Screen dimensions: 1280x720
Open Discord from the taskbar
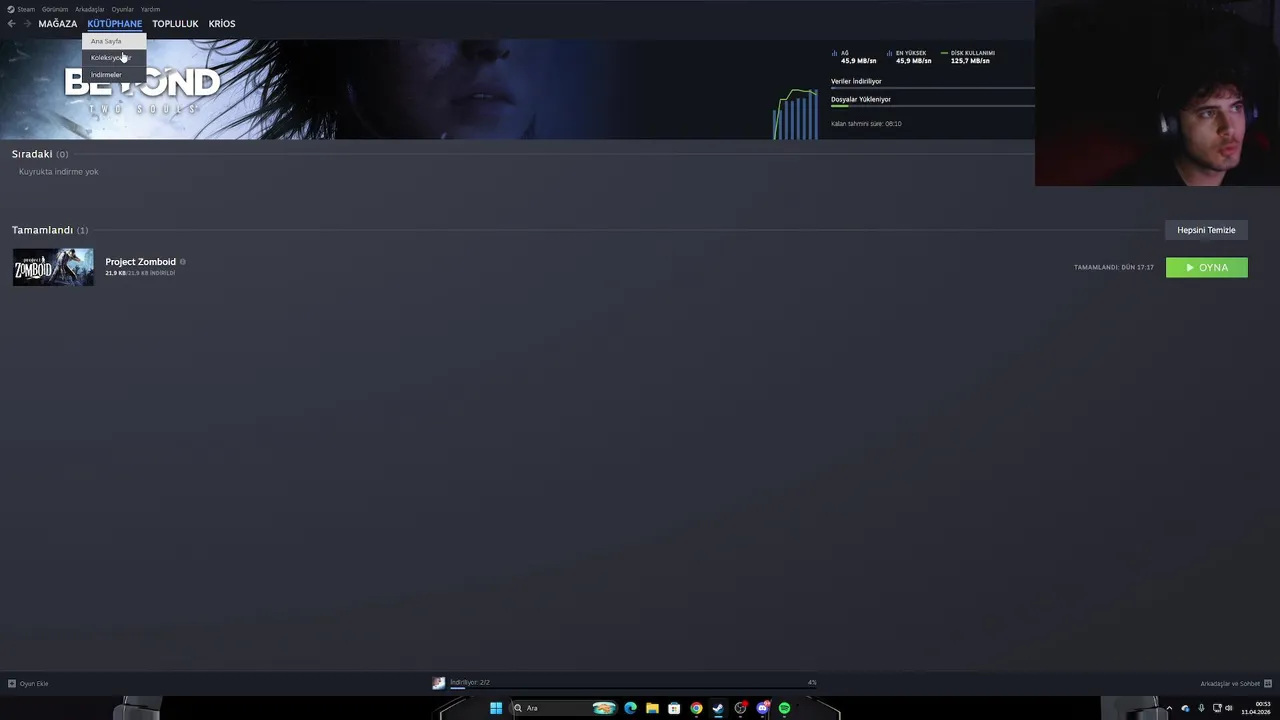763,708
